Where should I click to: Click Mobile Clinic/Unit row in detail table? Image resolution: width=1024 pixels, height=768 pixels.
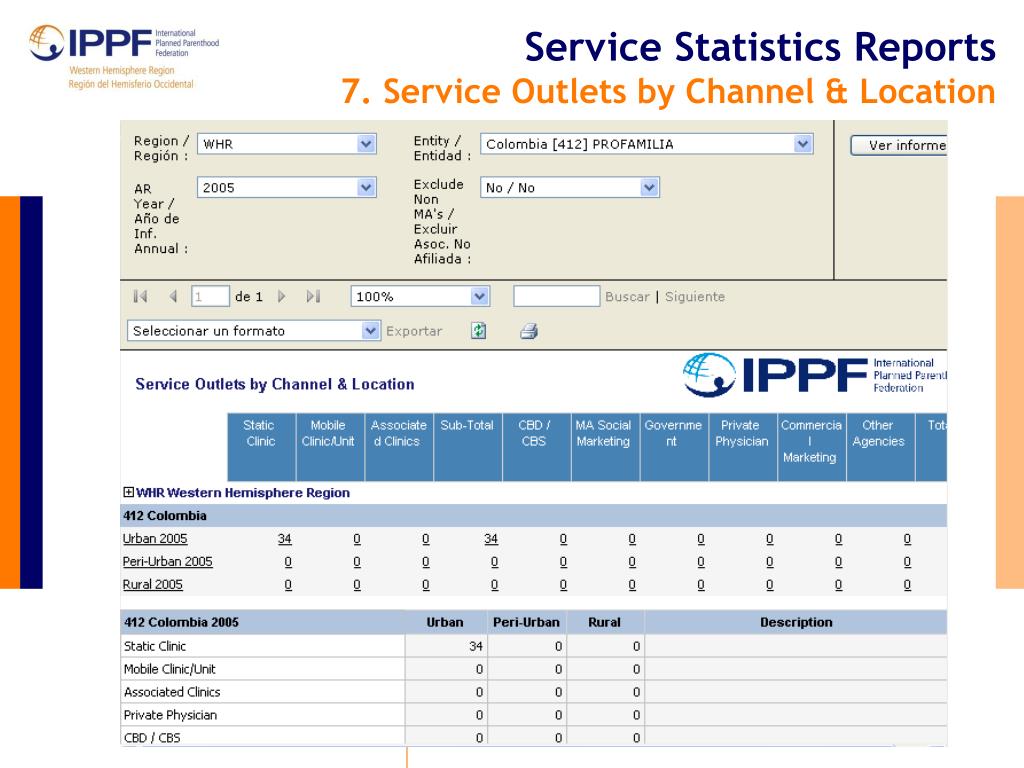[x=534, y=669]
